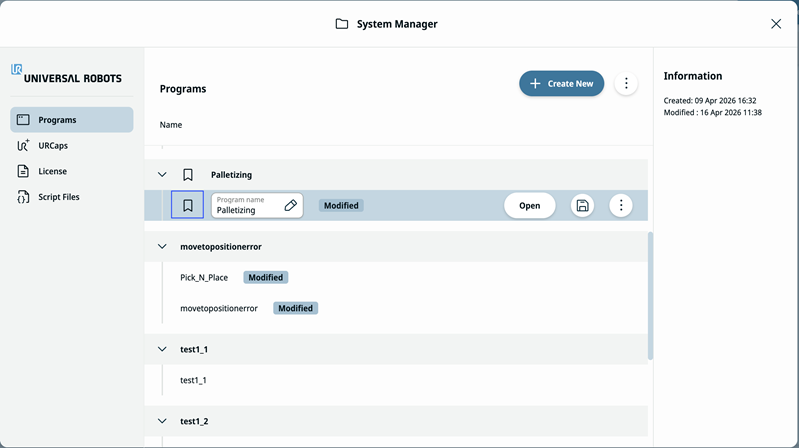Collapse the movetopositionerror folder

(162, 246)
